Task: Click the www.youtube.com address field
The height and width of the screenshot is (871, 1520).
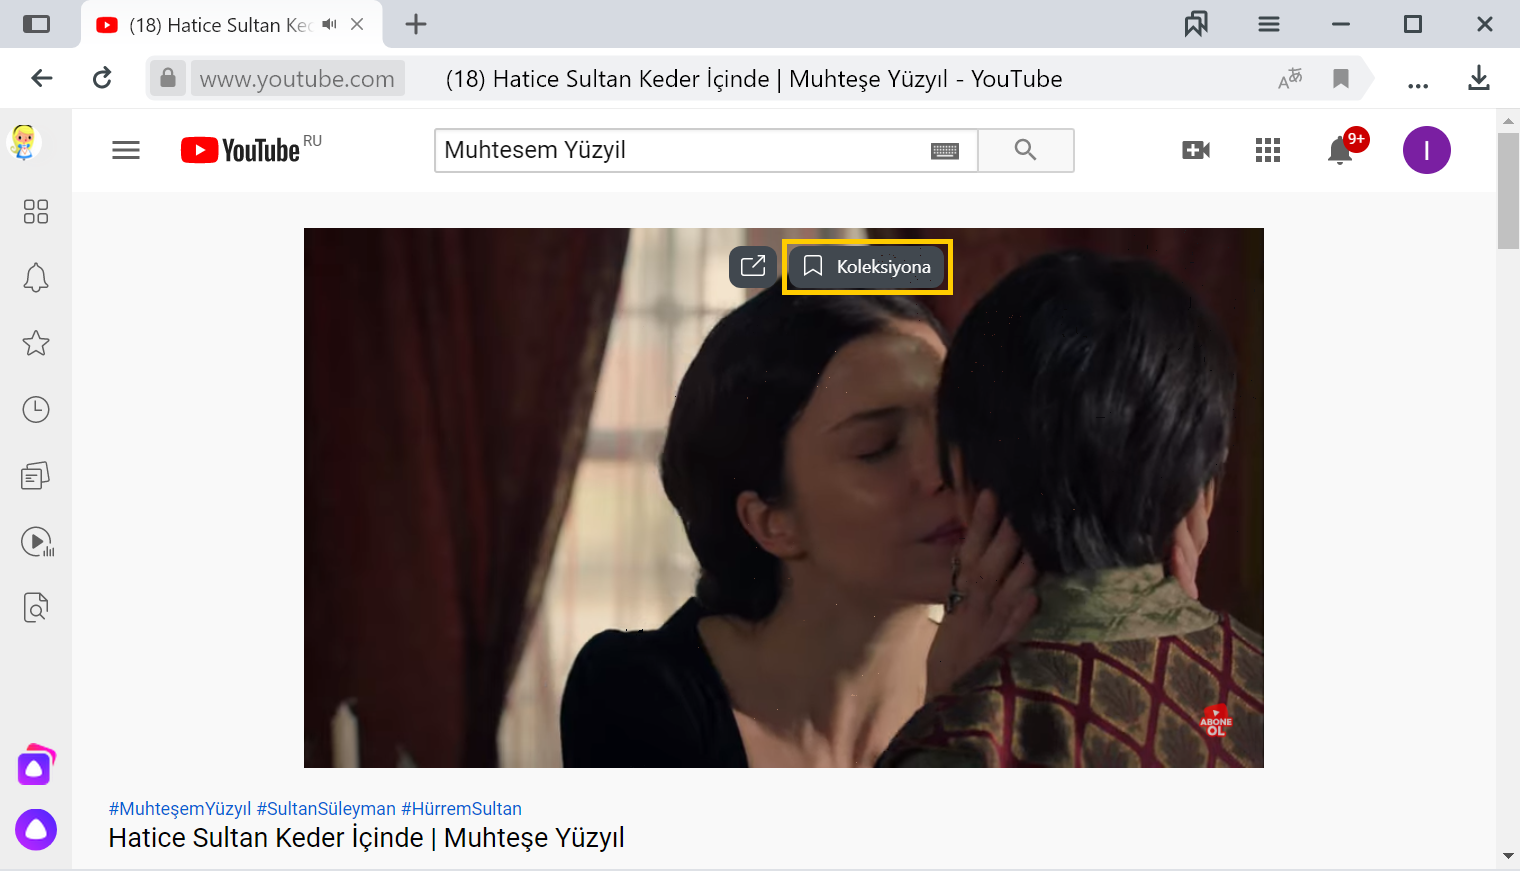Action: pos(297,78)
